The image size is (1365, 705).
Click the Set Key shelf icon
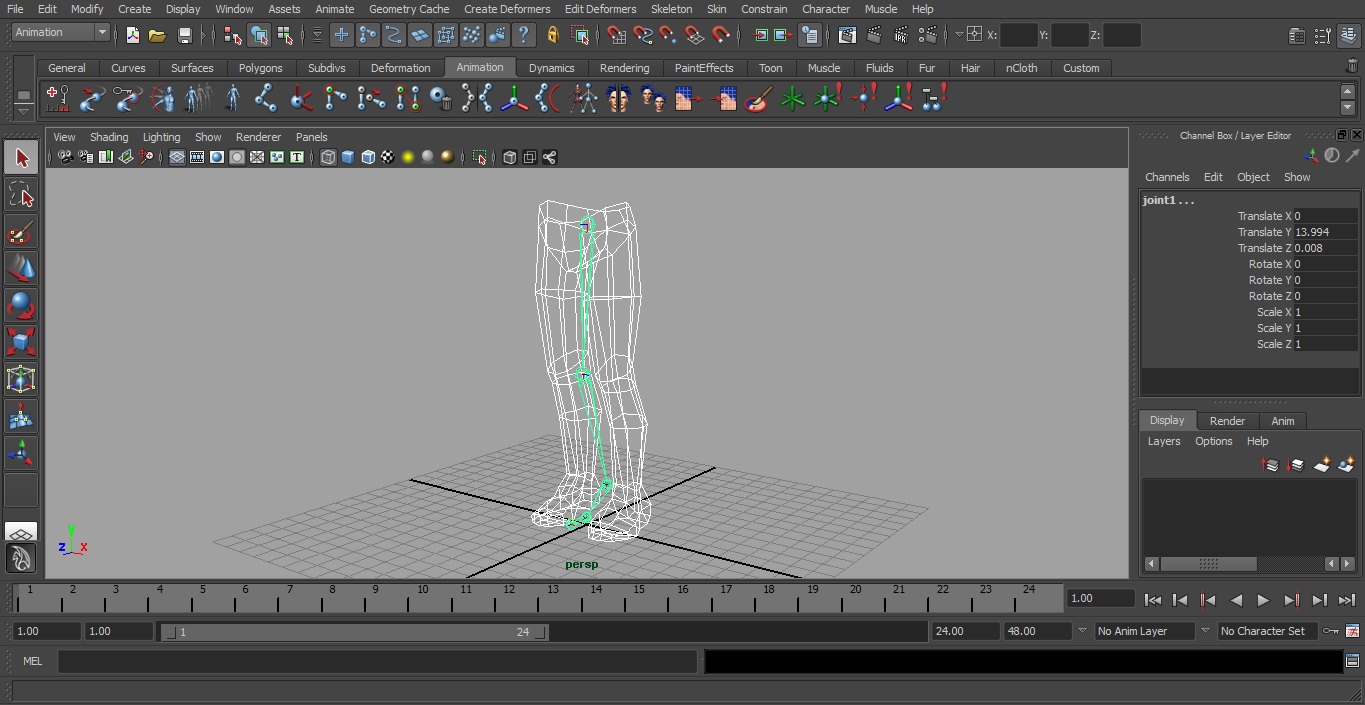pyautogui.click(x=57, y=98)
